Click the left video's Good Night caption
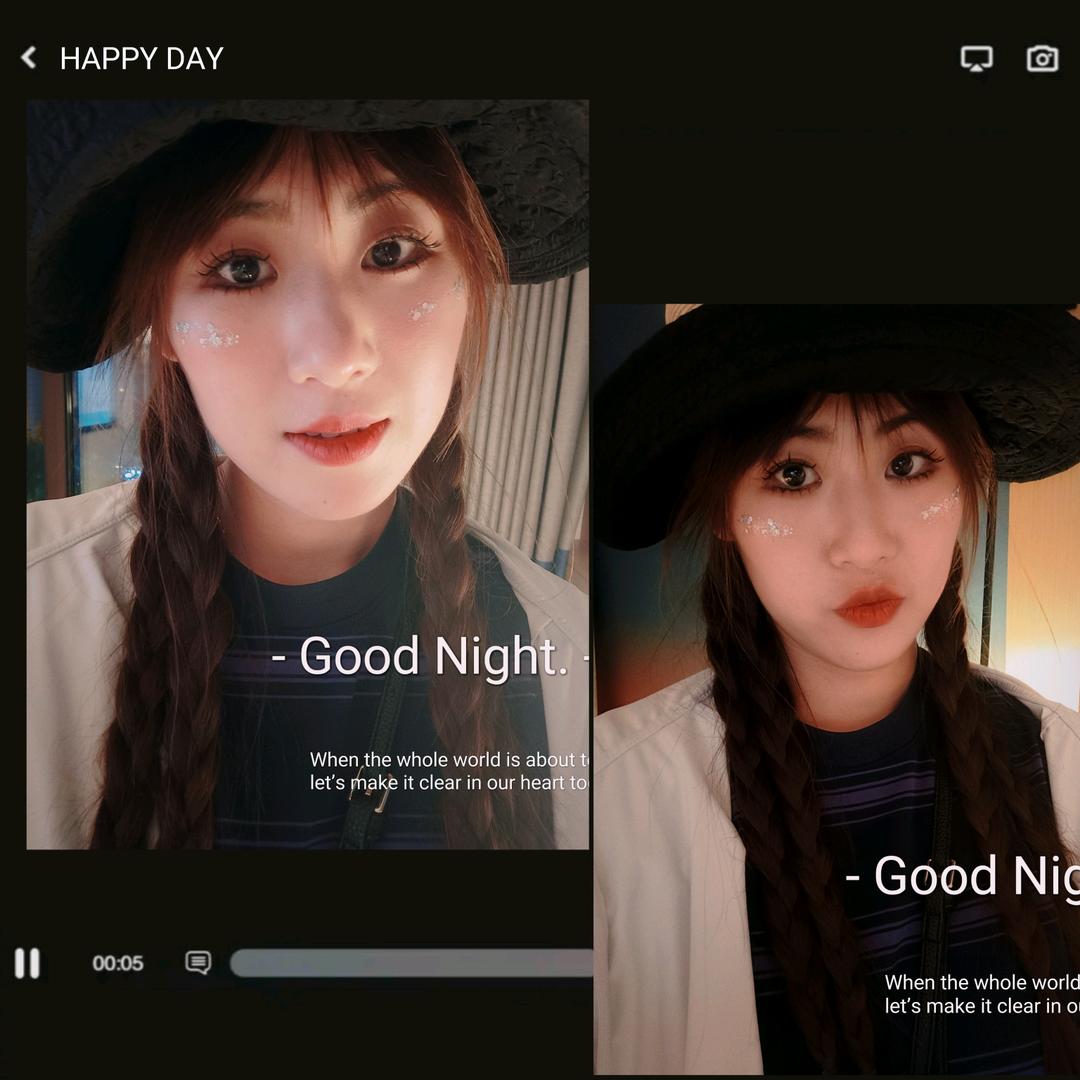 (x=430, y=657)
